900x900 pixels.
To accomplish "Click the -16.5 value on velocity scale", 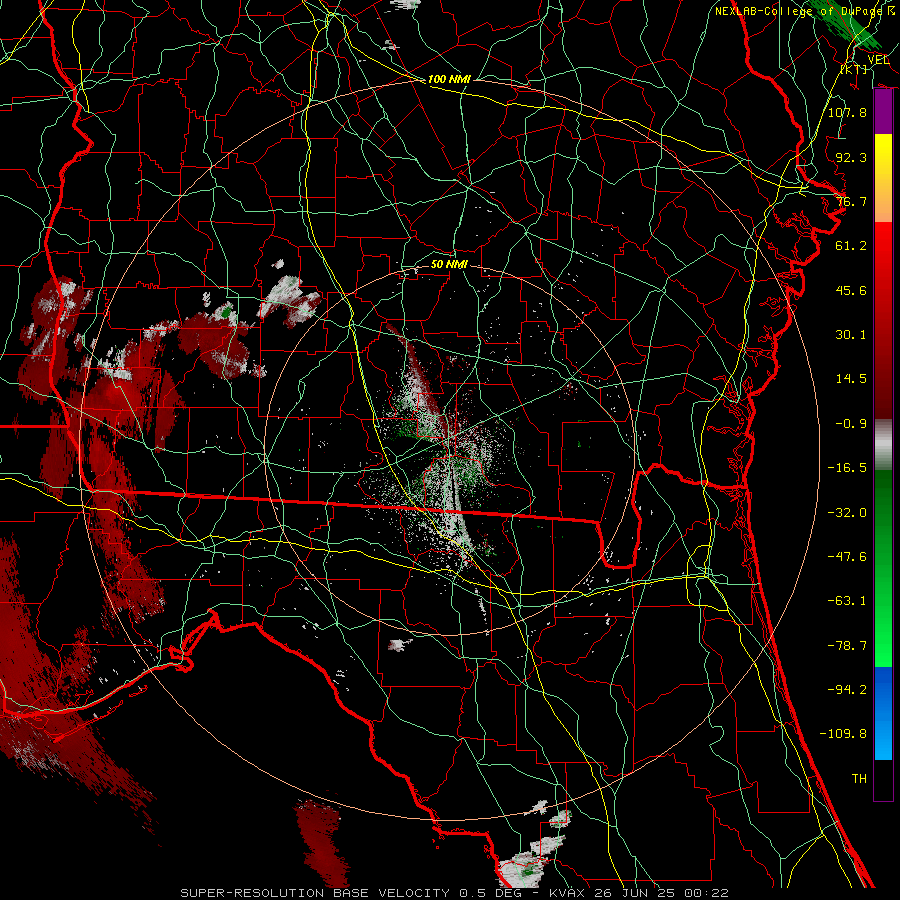I will (847, 468).
